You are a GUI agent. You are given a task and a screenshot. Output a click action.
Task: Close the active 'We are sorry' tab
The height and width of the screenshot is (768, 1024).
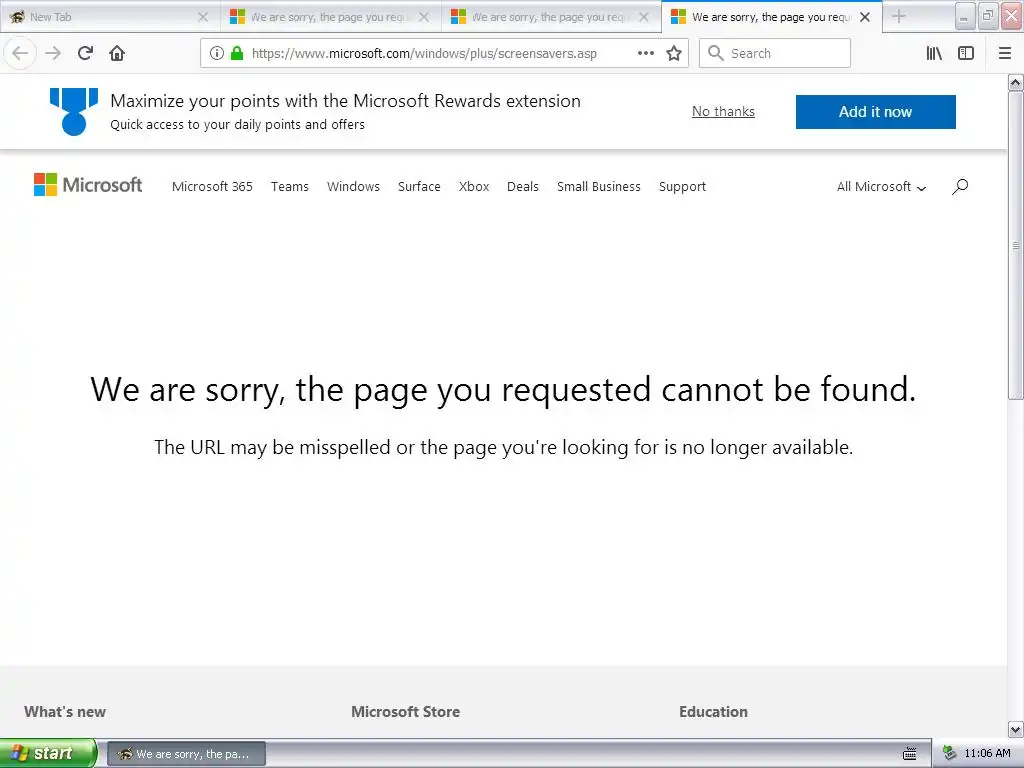pos(865,17)
